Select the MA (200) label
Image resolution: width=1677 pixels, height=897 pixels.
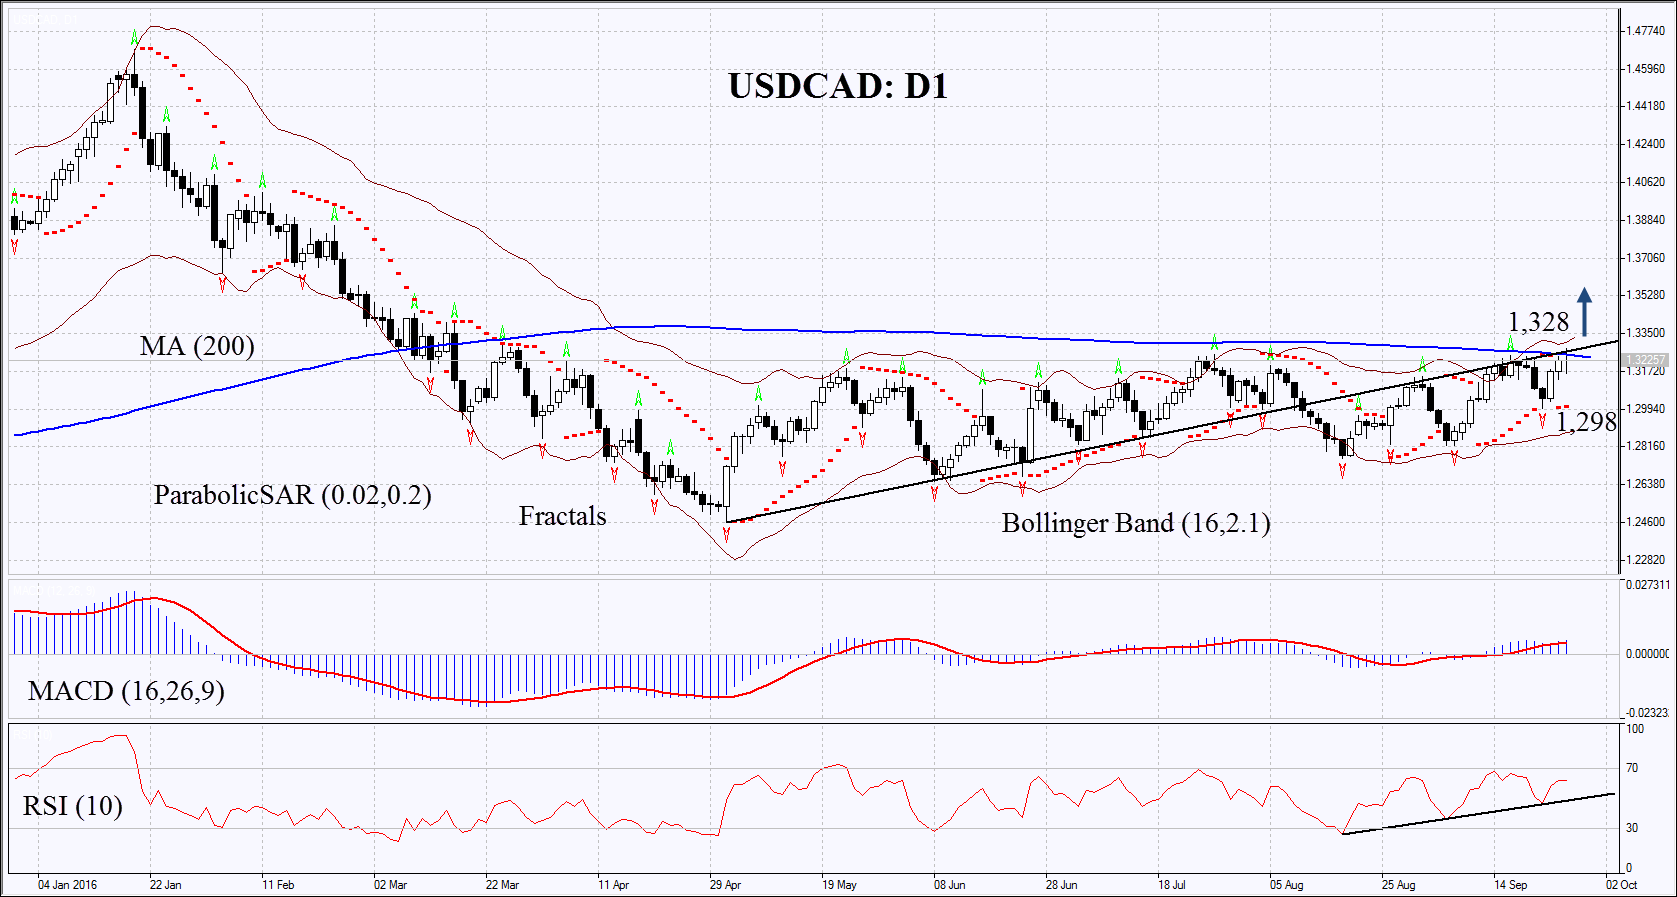tap(197, 346)
